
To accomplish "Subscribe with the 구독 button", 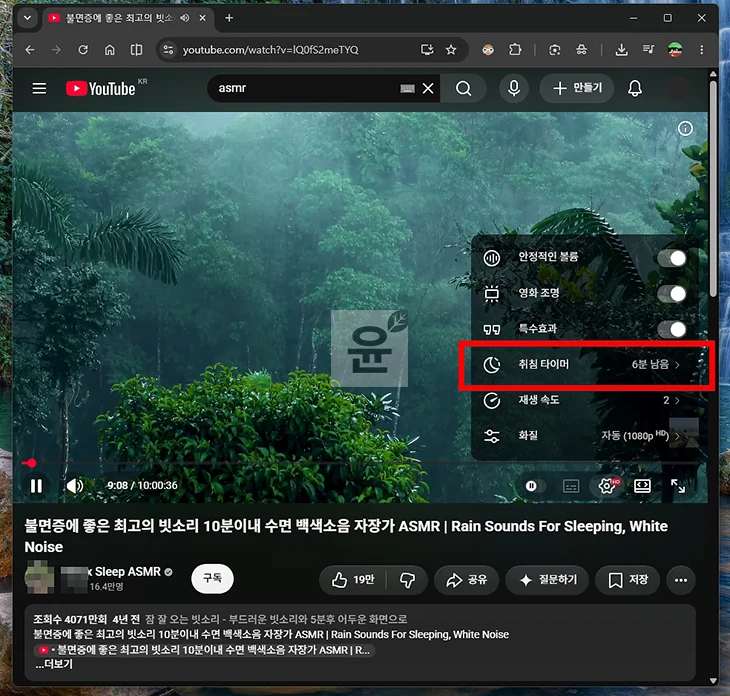I will [212, 579].
